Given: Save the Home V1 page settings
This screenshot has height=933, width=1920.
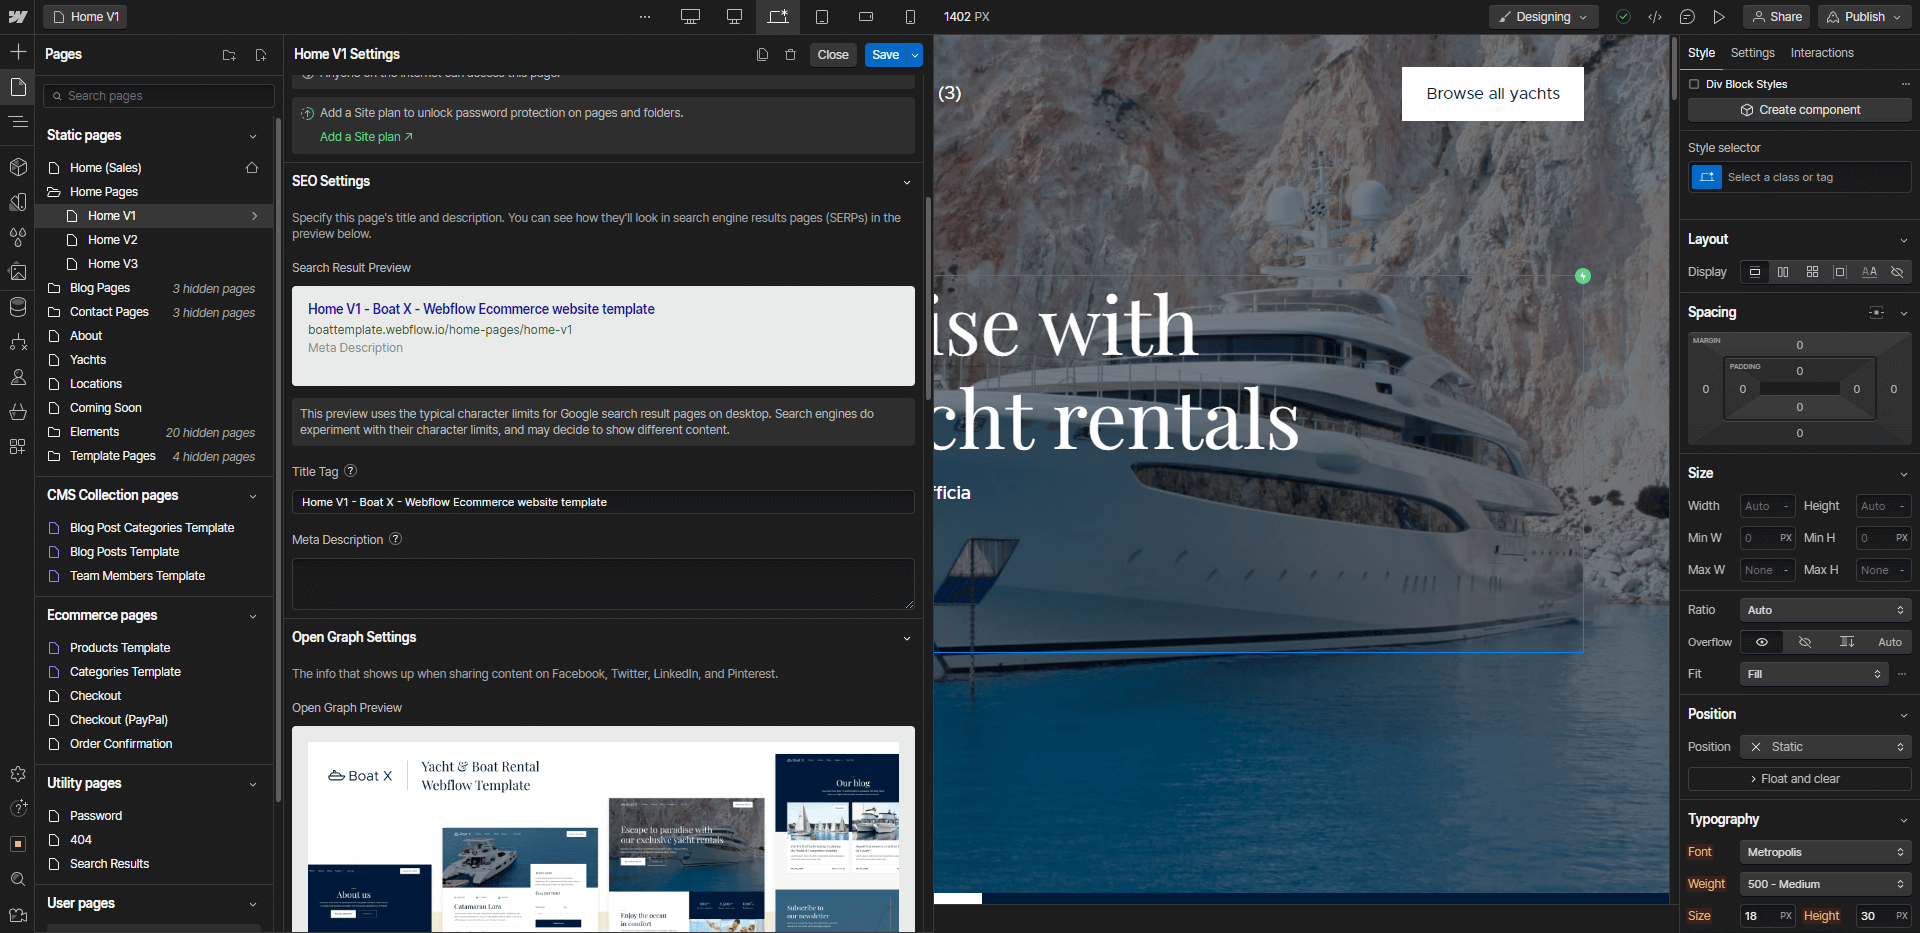Looking at the screenshot, I should (x=886, y=55).
